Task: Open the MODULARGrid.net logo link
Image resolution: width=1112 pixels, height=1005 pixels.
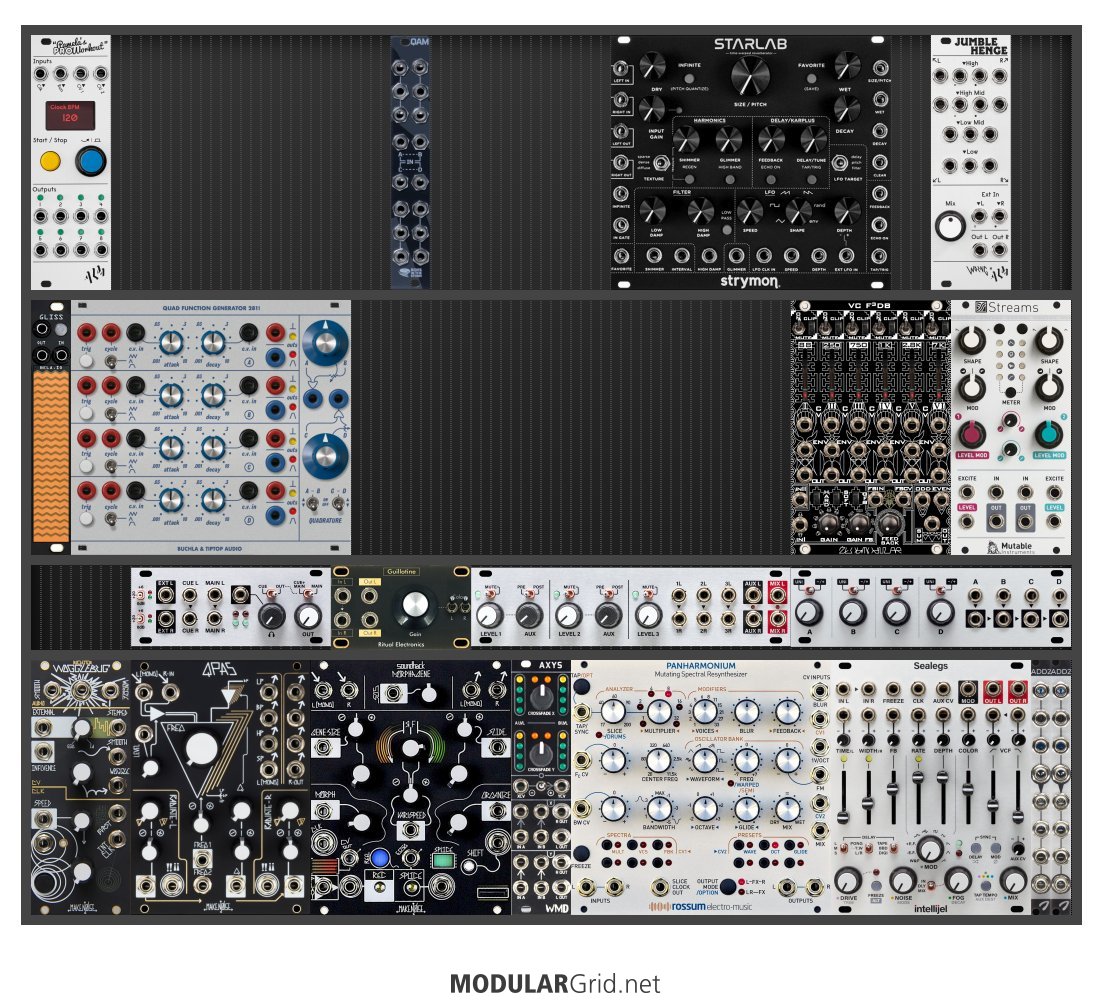Action: tap(555, 984)
